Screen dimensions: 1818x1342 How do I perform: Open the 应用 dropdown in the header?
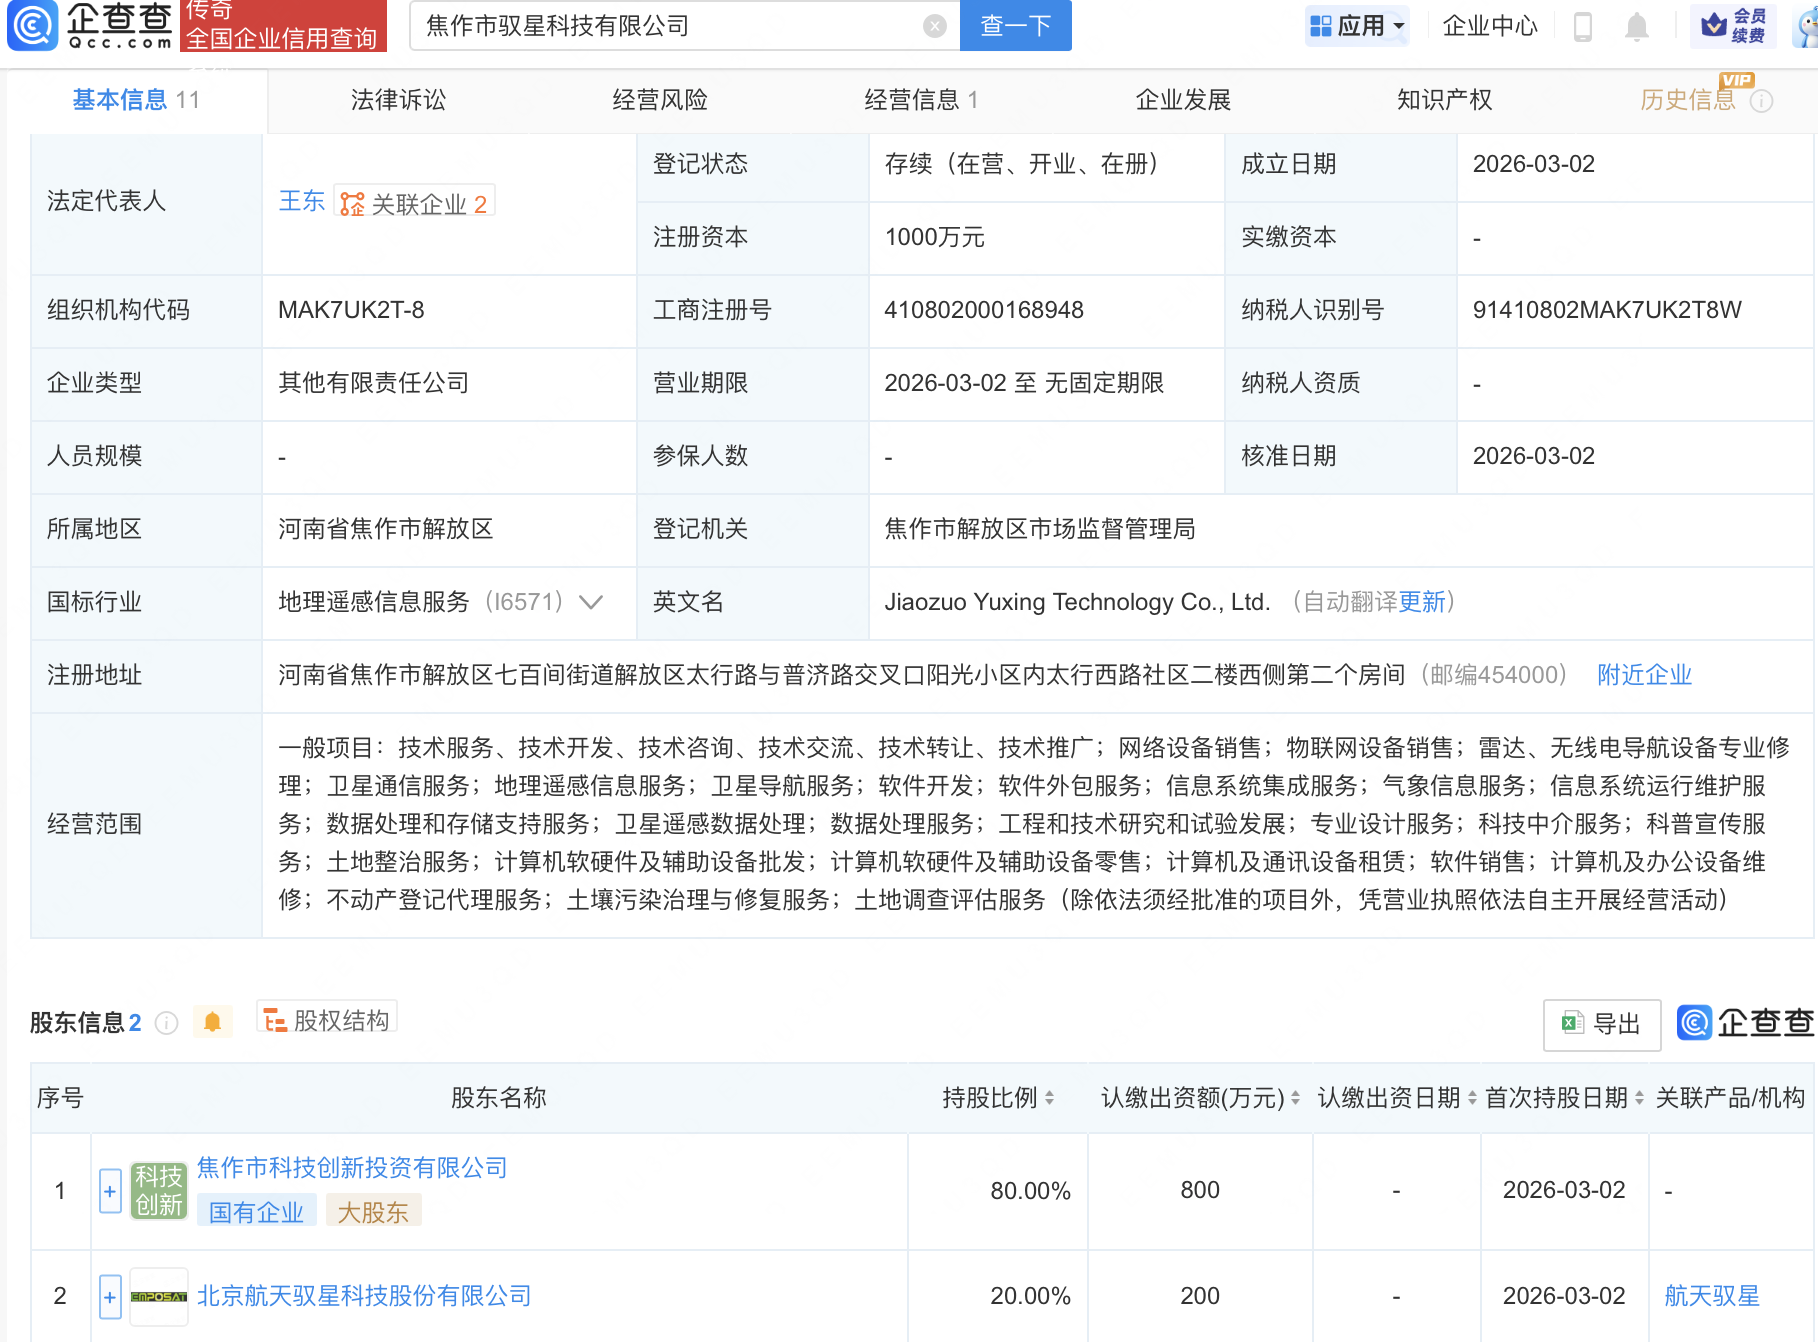pyautogui.click(x=1357, y=26)
